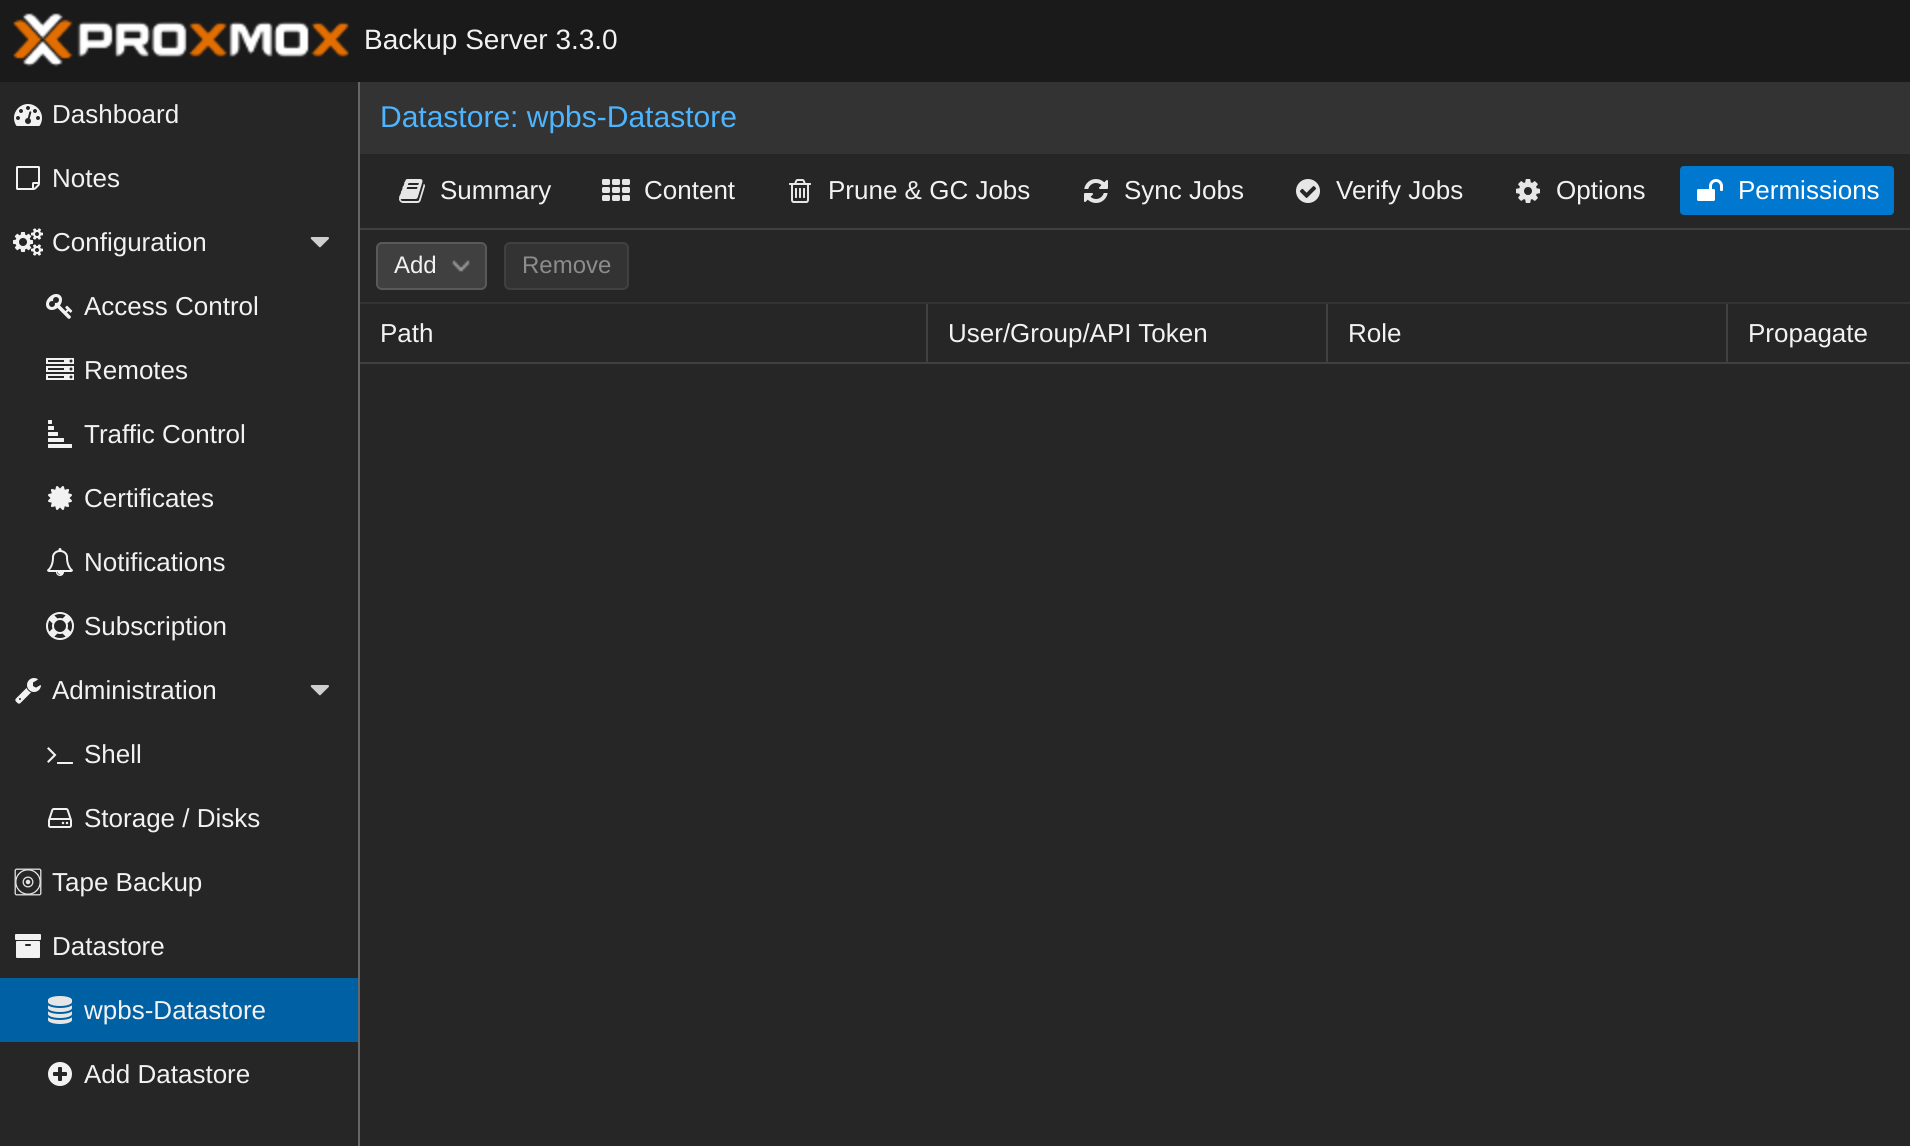Launch the Shell page
This screenshot has width=1910, height=1146.
[179, 754]
